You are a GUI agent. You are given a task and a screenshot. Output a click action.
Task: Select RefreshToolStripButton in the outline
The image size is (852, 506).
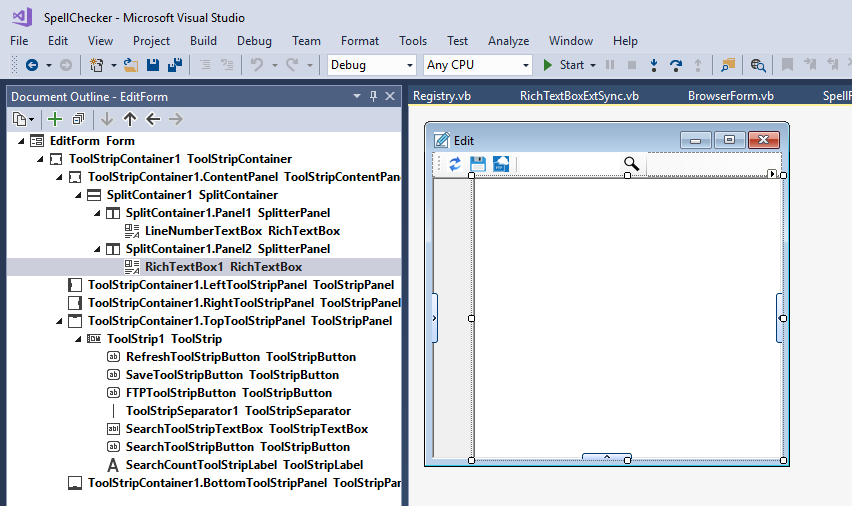[241, 357]
